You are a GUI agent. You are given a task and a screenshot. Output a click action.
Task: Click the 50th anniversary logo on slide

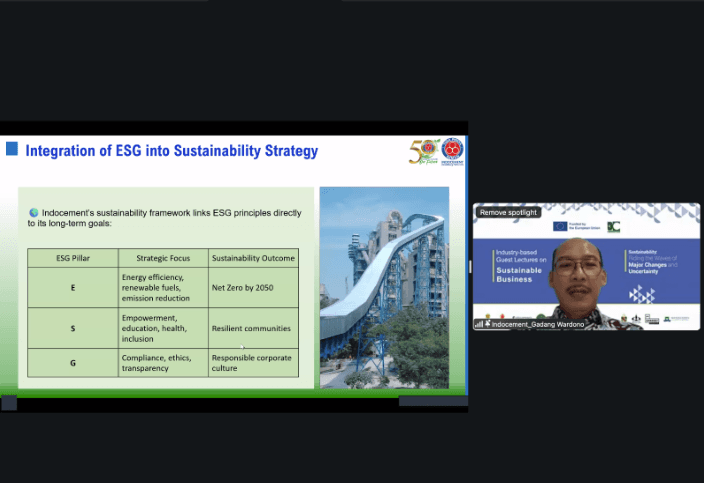coord(424,151)
